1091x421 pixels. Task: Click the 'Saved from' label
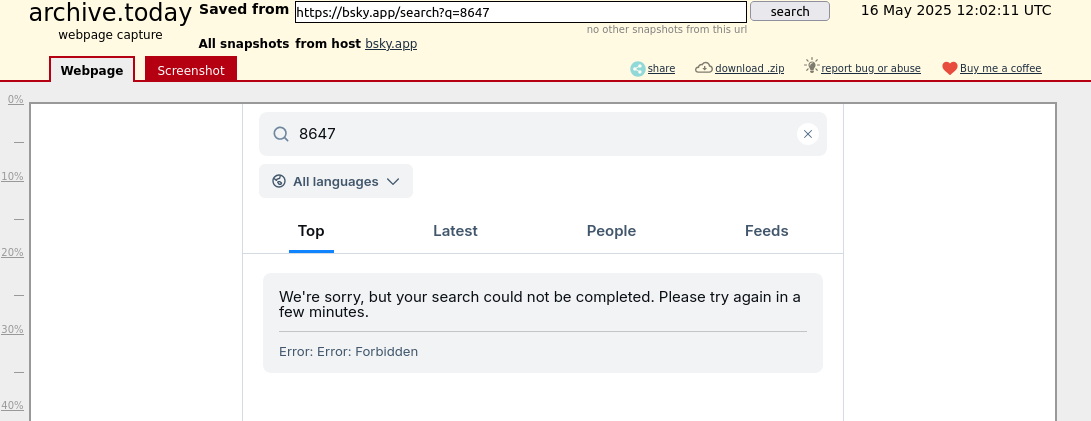point(244,10)
